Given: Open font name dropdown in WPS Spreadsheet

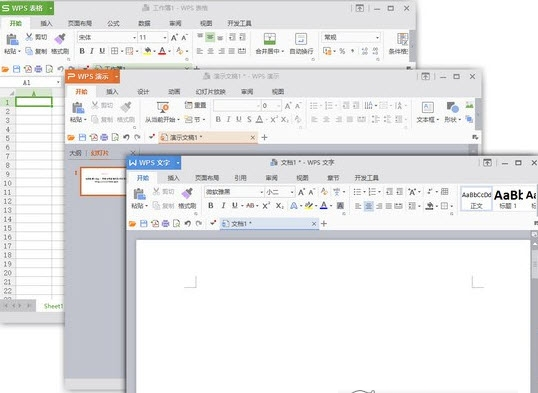Looking at the screenshot, I should (x=134, y=37).
